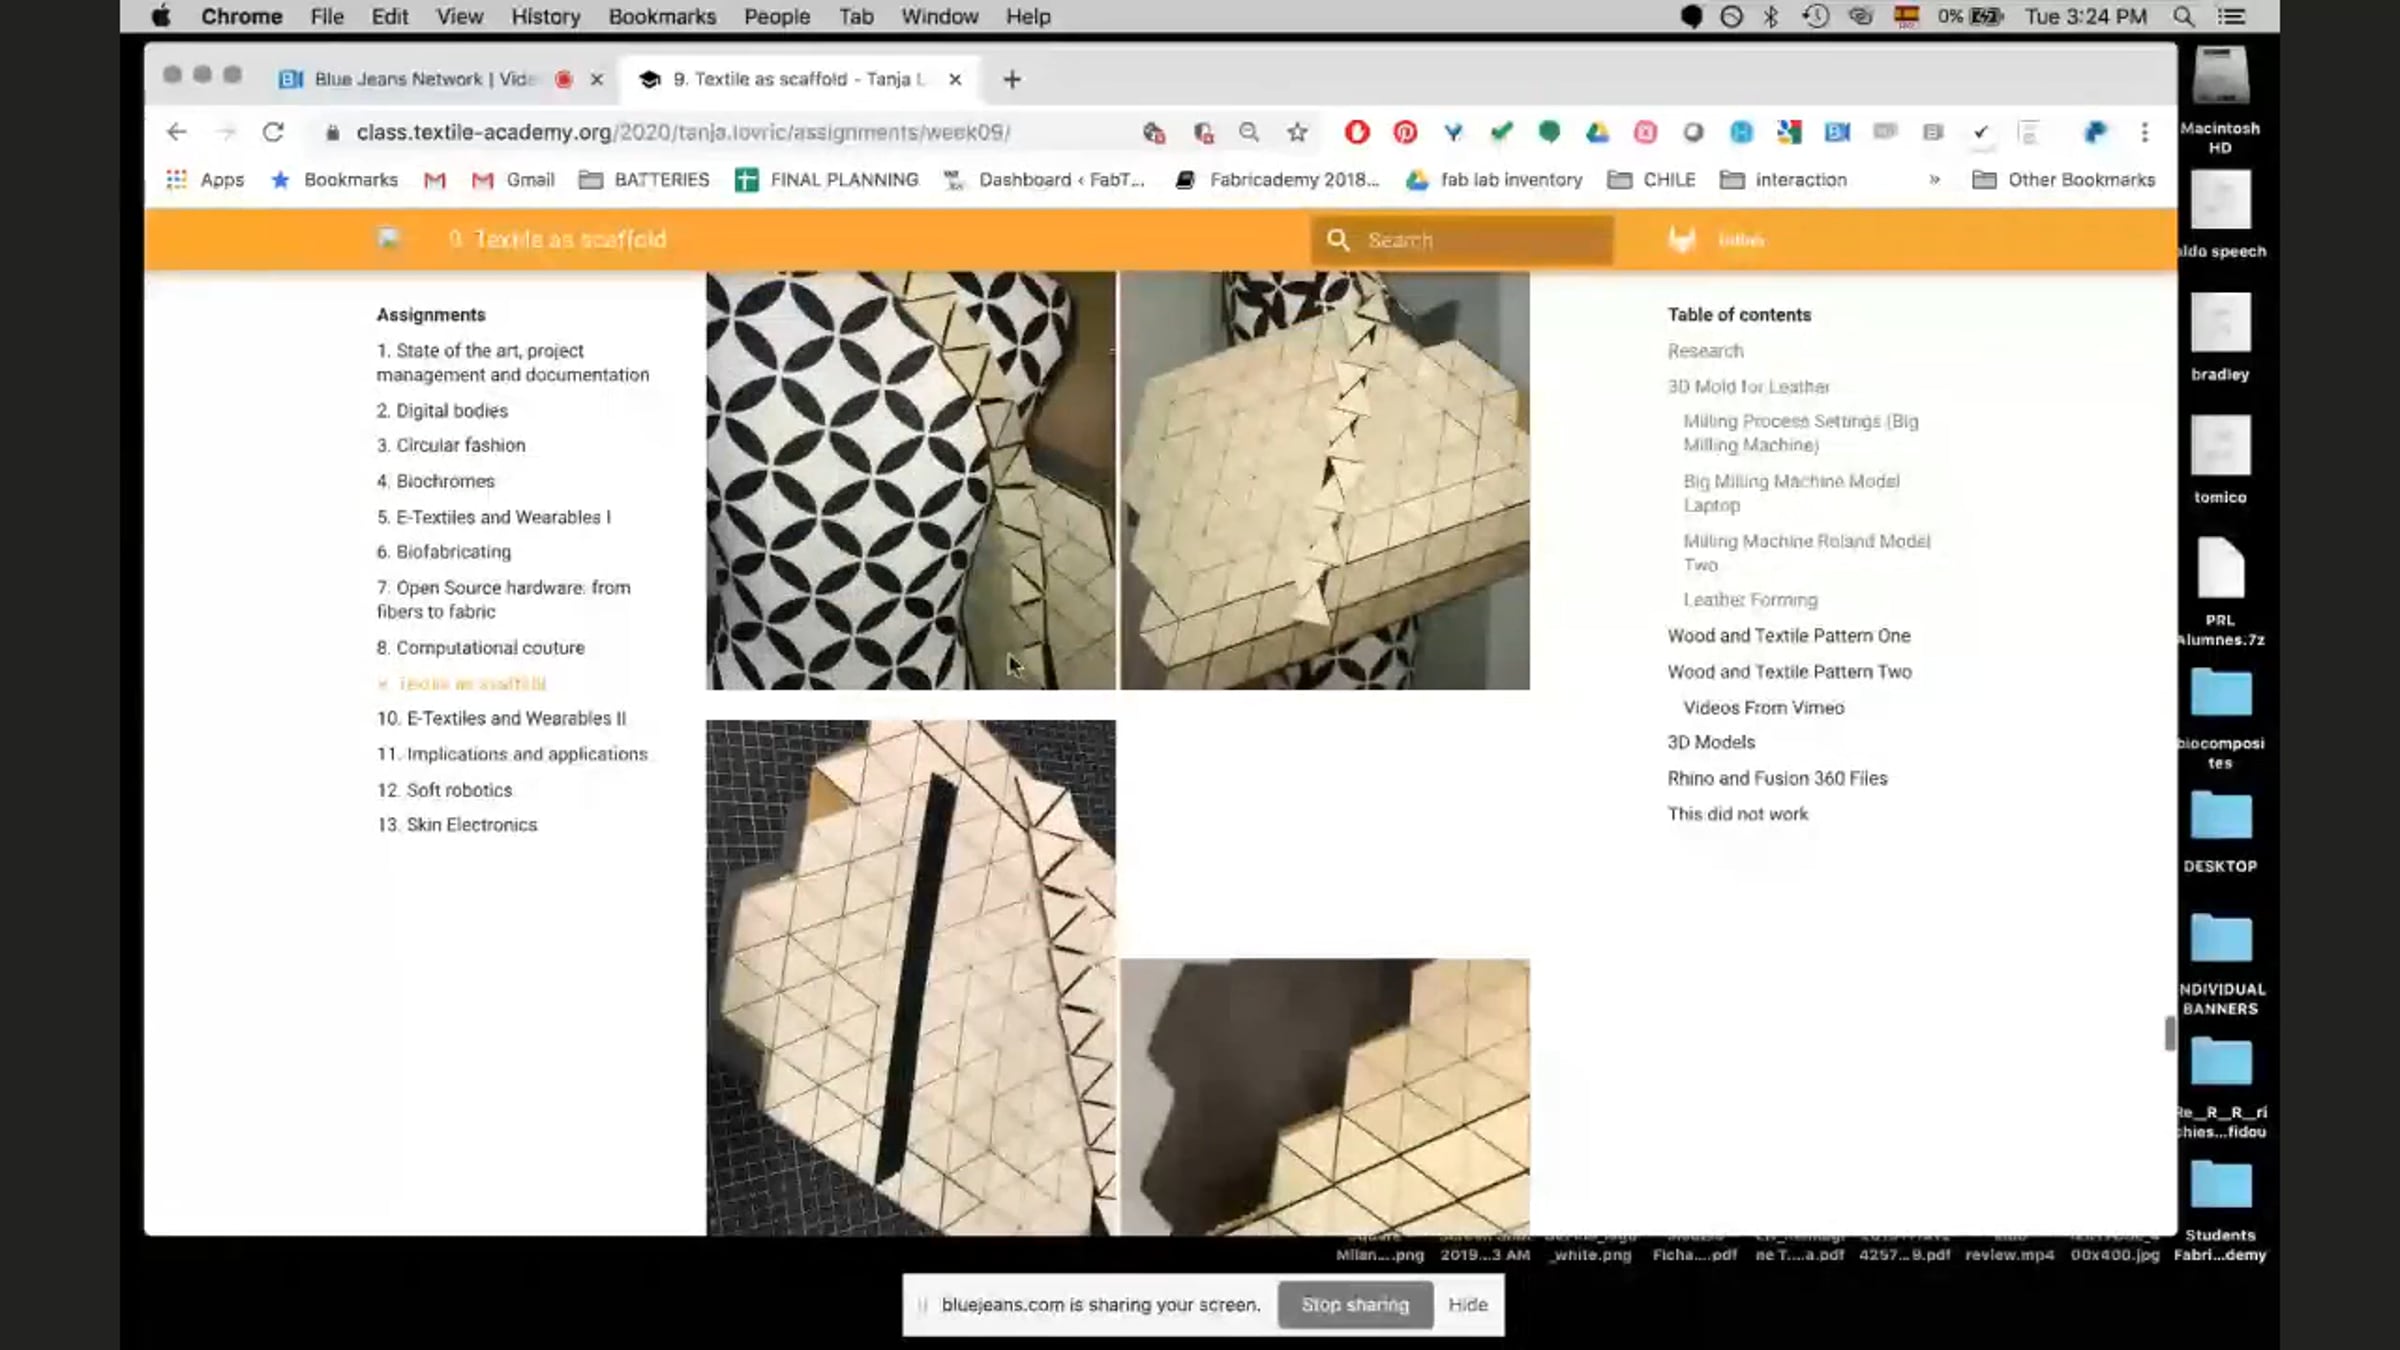Open Wood and Textile Pattern Two link
The image size is (2400, 1350).
click(1789, 672)
